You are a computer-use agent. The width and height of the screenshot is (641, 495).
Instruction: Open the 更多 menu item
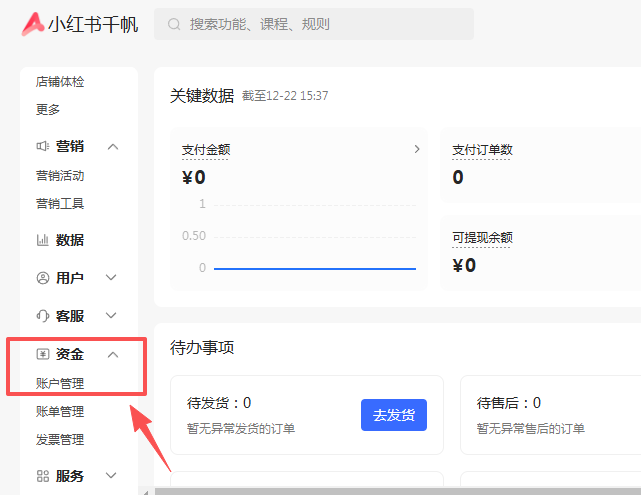[x=48, y=110]
